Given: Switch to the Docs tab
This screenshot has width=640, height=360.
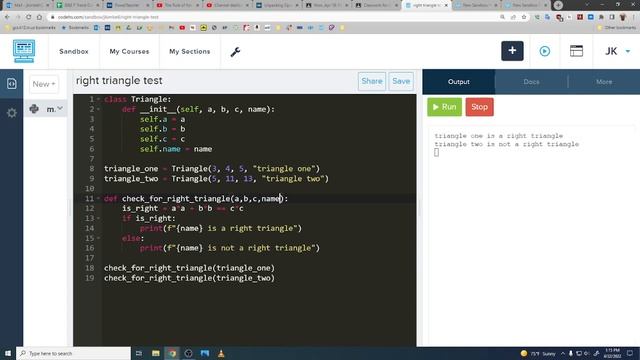Looking at the screenshot, I should pyautogui.click(x=531, y=82).
